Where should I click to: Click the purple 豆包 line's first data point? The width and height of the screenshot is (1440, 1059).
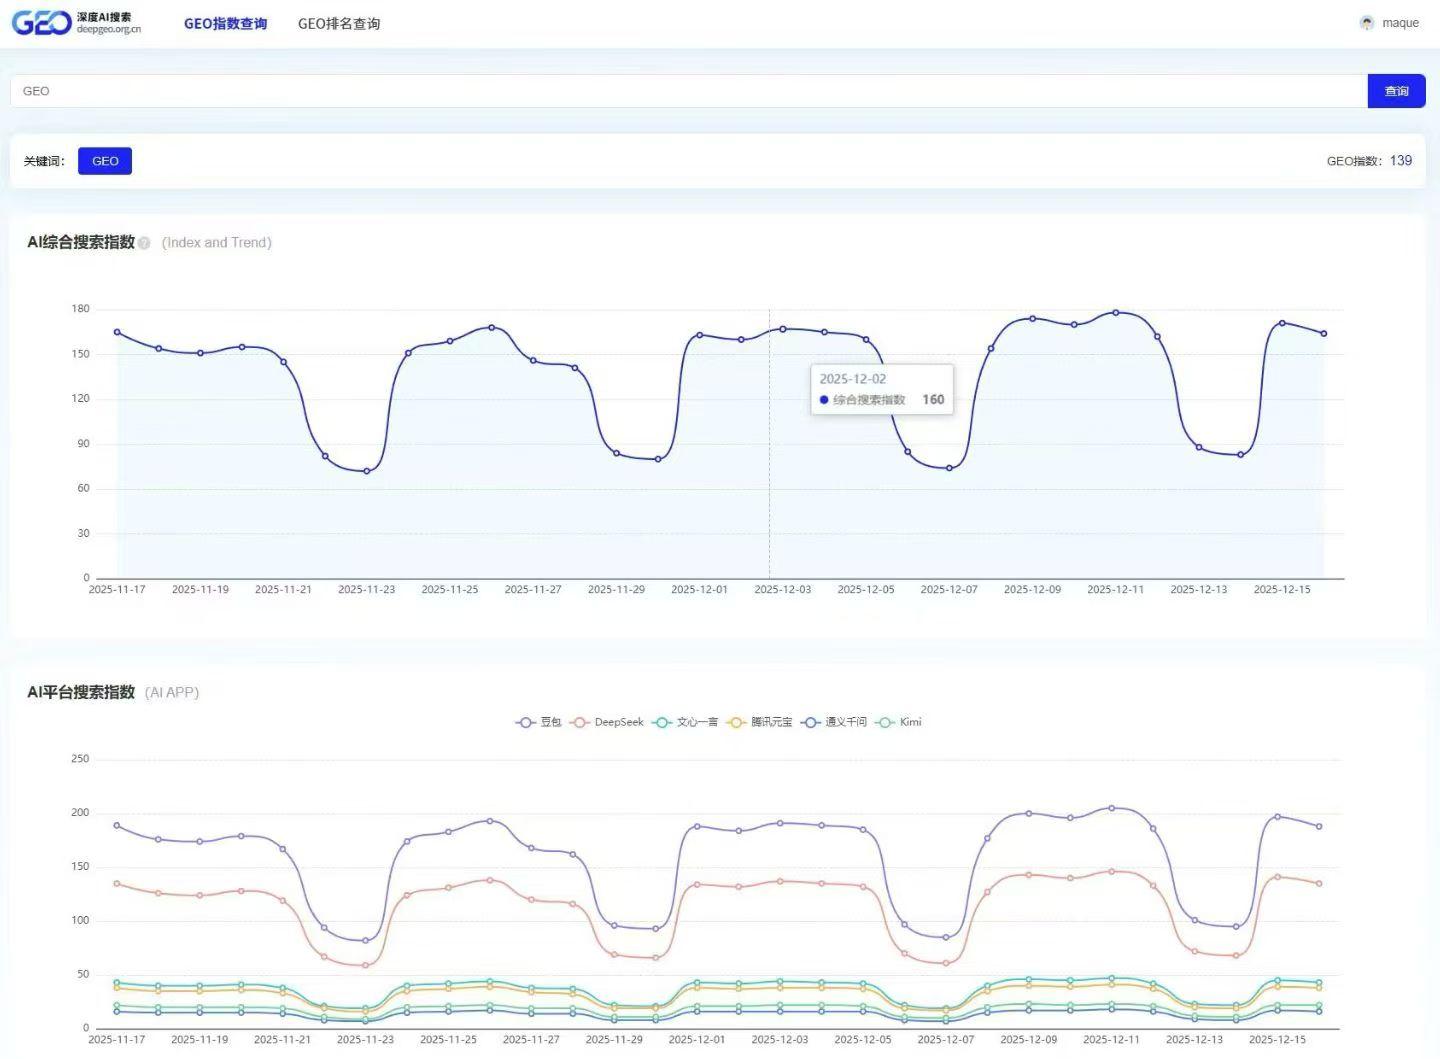pos(117,825)
